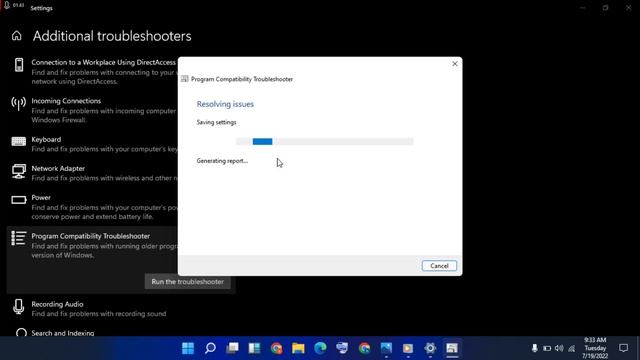Click the network tray icon

(571, 348)
